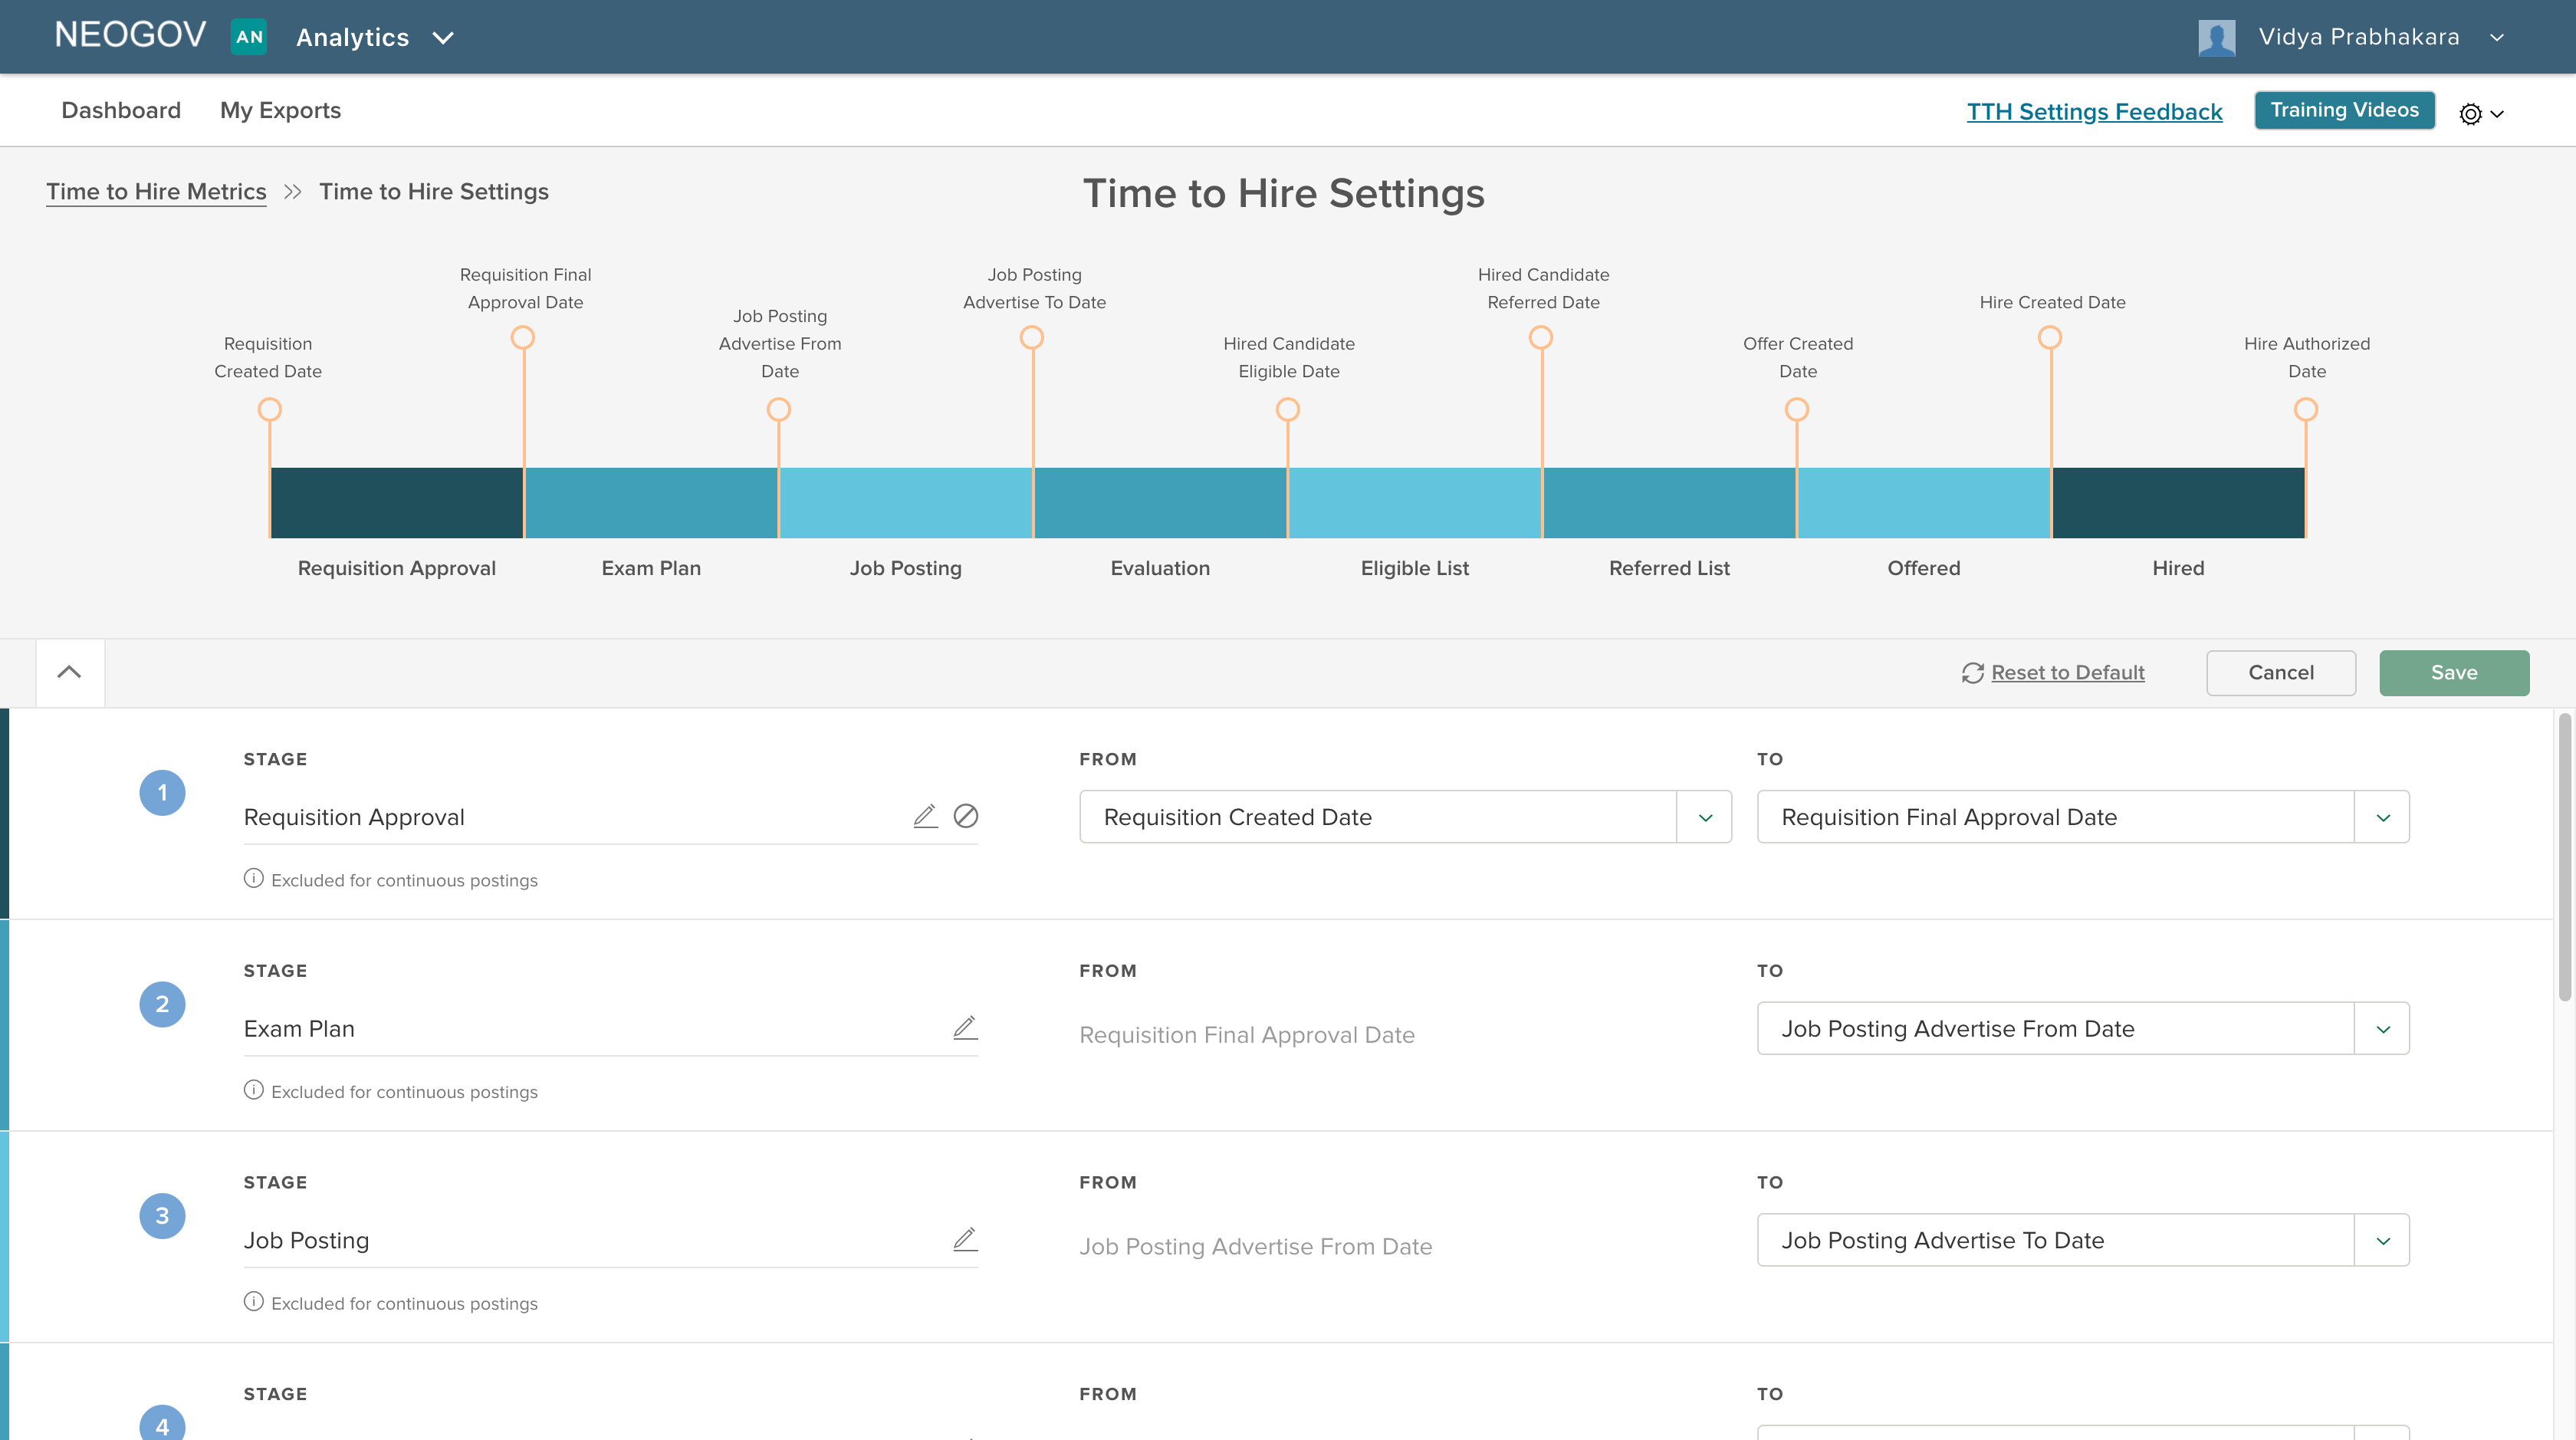Open the TTH Settings Feedback link

click(2094, 111)
